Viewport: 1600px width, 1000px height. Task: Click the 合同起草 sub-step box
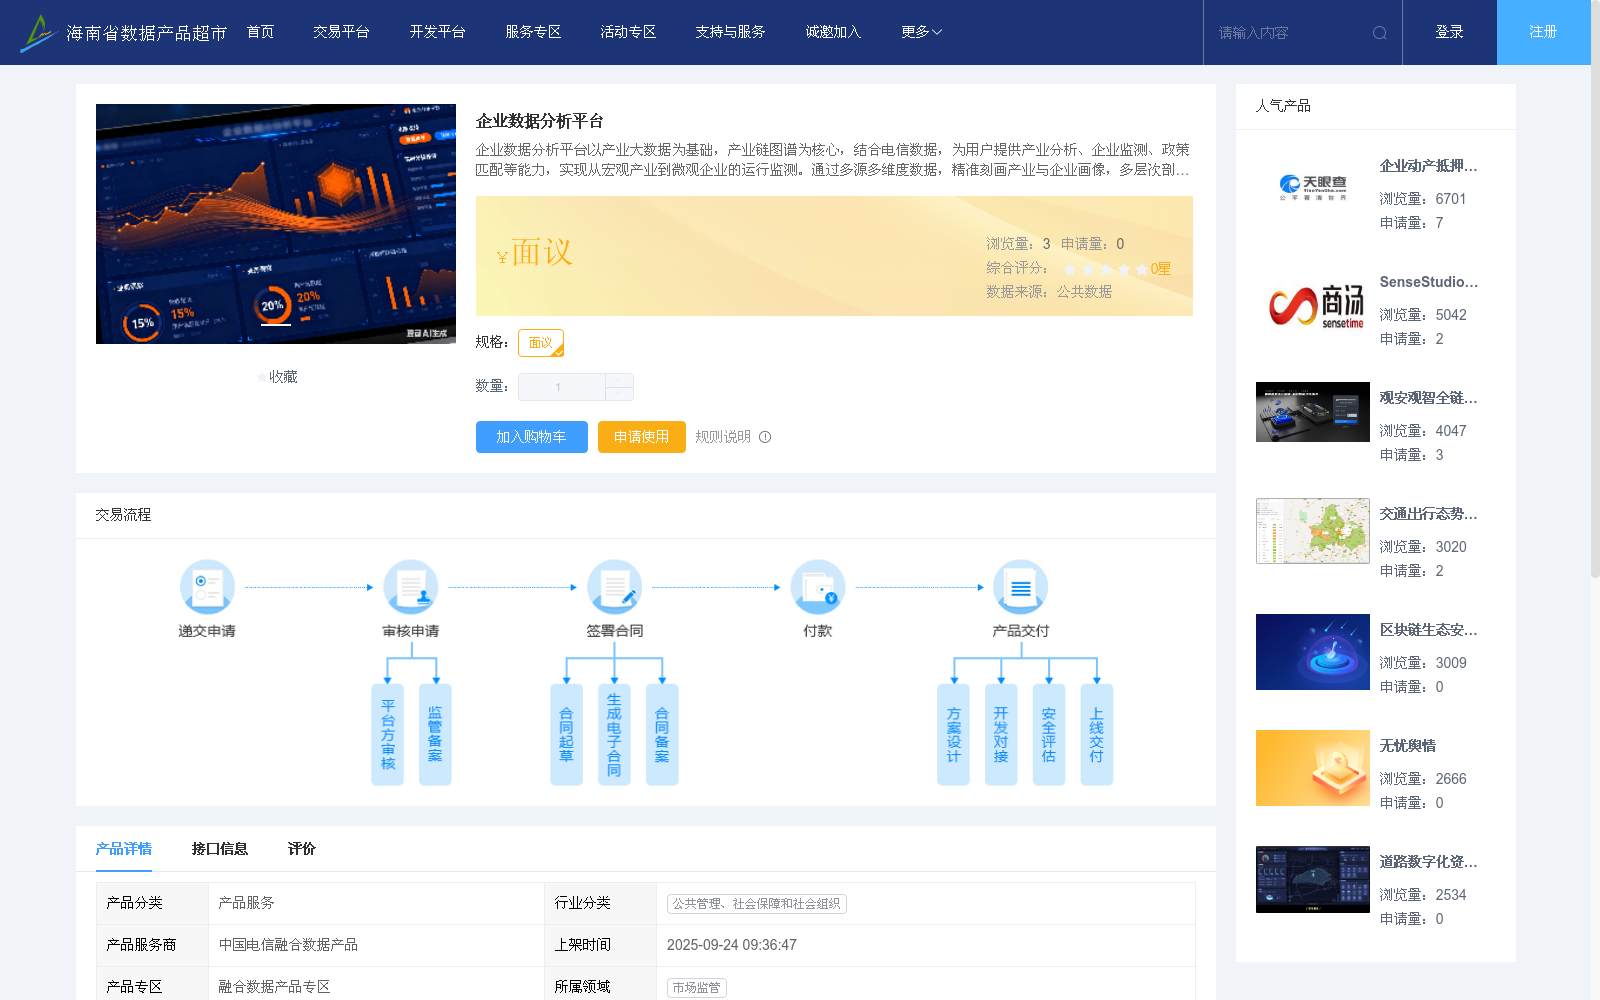567,735
